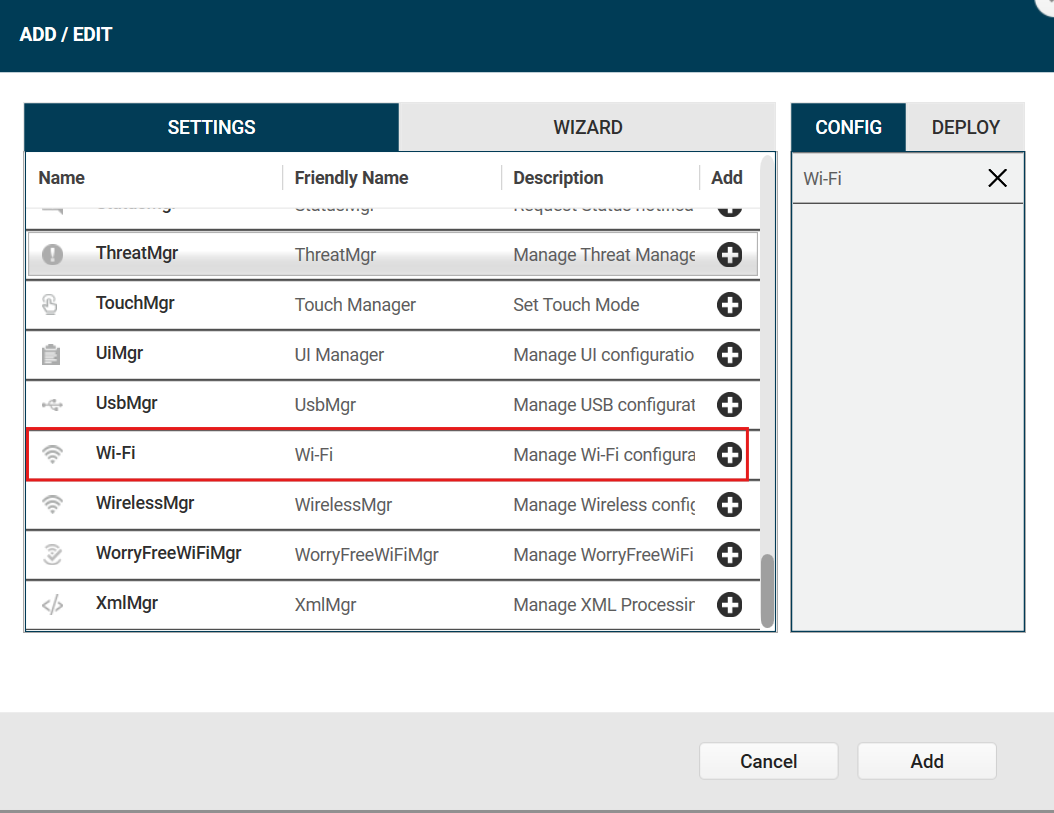Select the TouchMgr touch gesture icon
The width and height of the screenshot is (1054, 813).
(50, 304)
